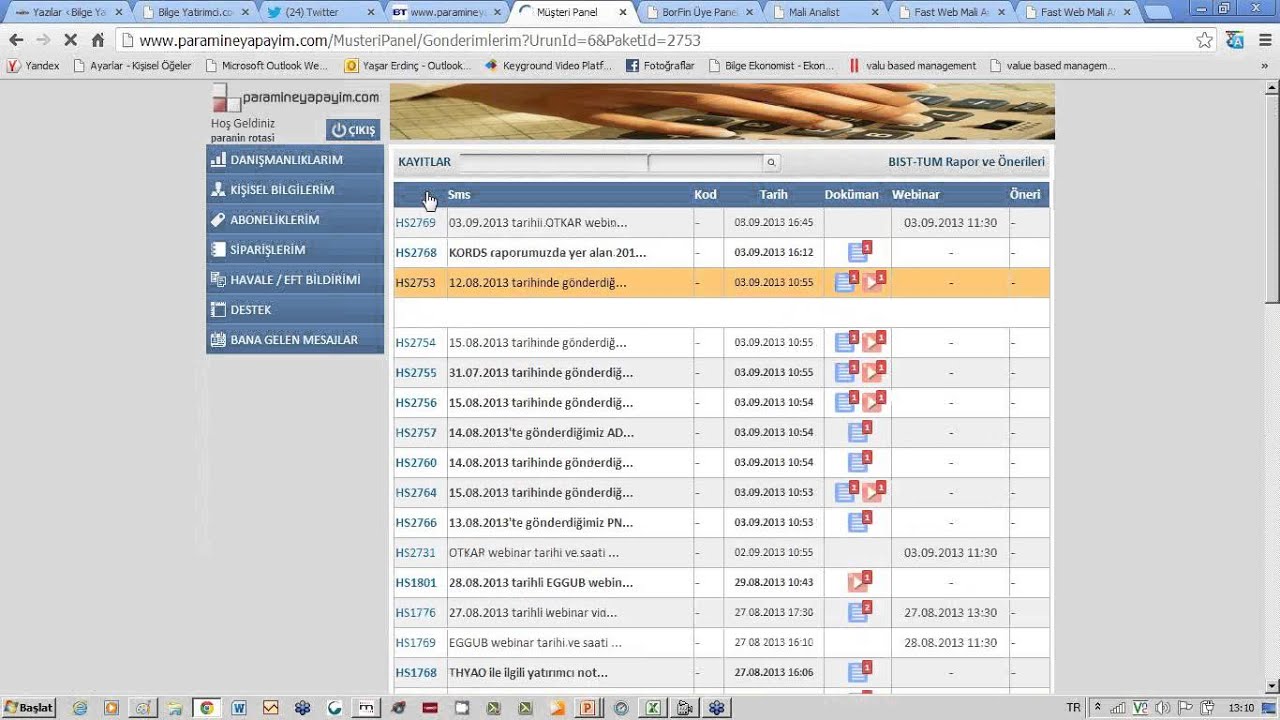The image size is (1280, 720).
Task: Go to the browser home page icon
Action: (x=98, y=40)
